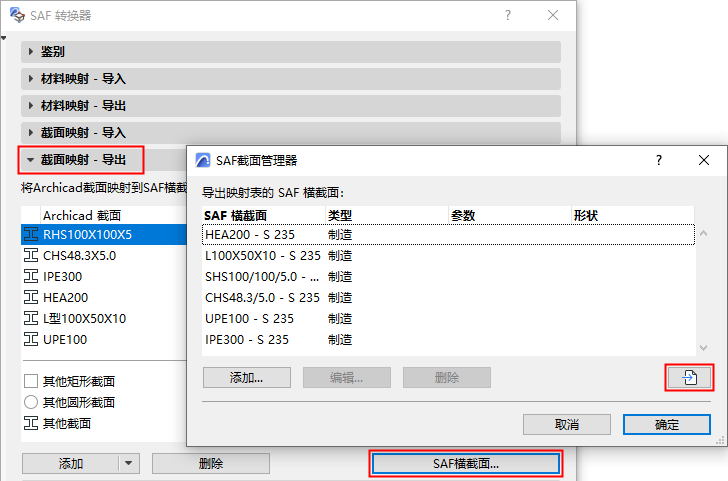Click the SAF 转换器 title bar app icon

pyautogui.click(x=17, y=15)
